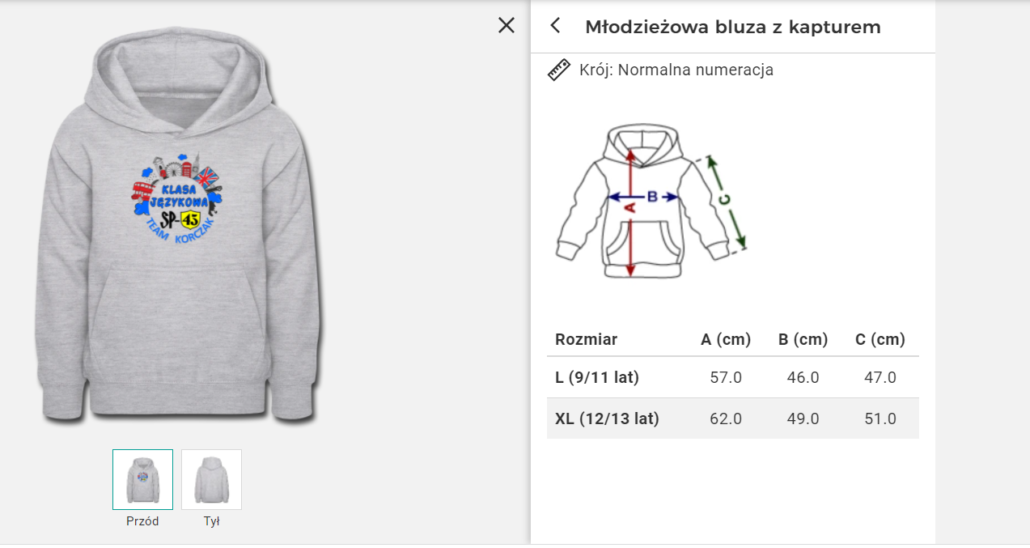The image size is (1030, 548).
Task: Click the Tył label under thumbnail
Action: click(x=211, y=521)
